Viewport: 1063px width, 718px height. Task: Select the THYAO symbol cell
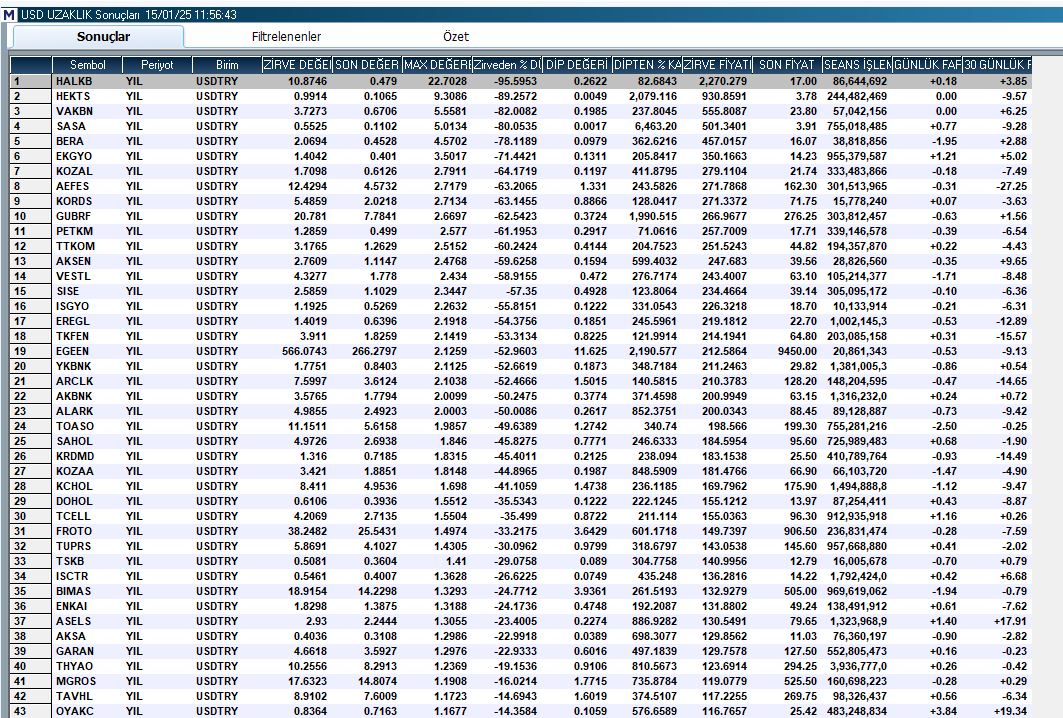(87, 666)
